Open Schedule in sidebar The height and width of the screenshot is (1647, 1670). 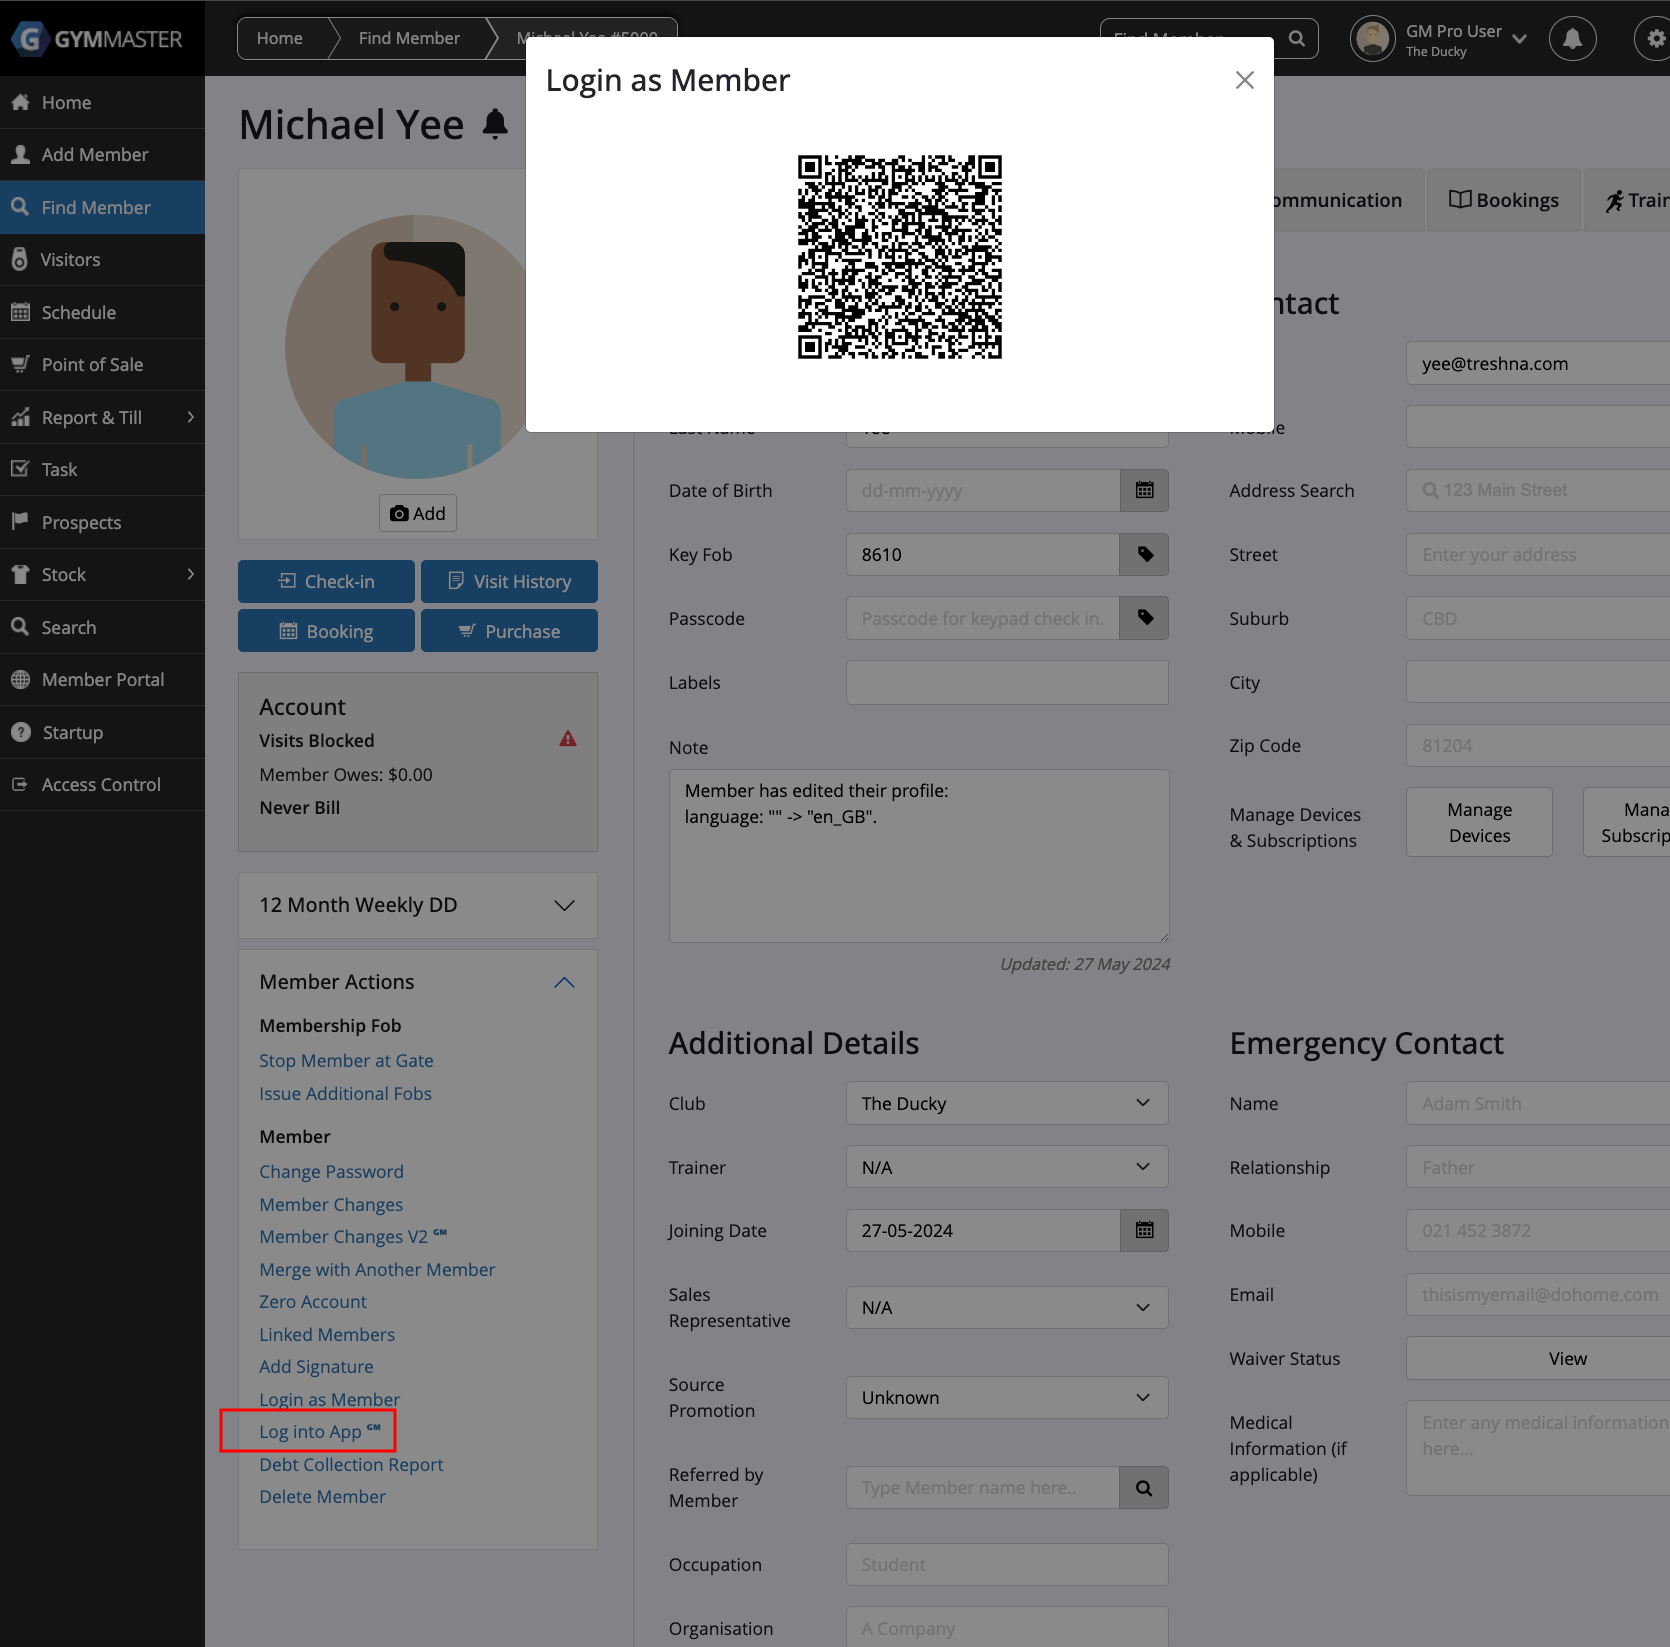(x=102, y=312)
